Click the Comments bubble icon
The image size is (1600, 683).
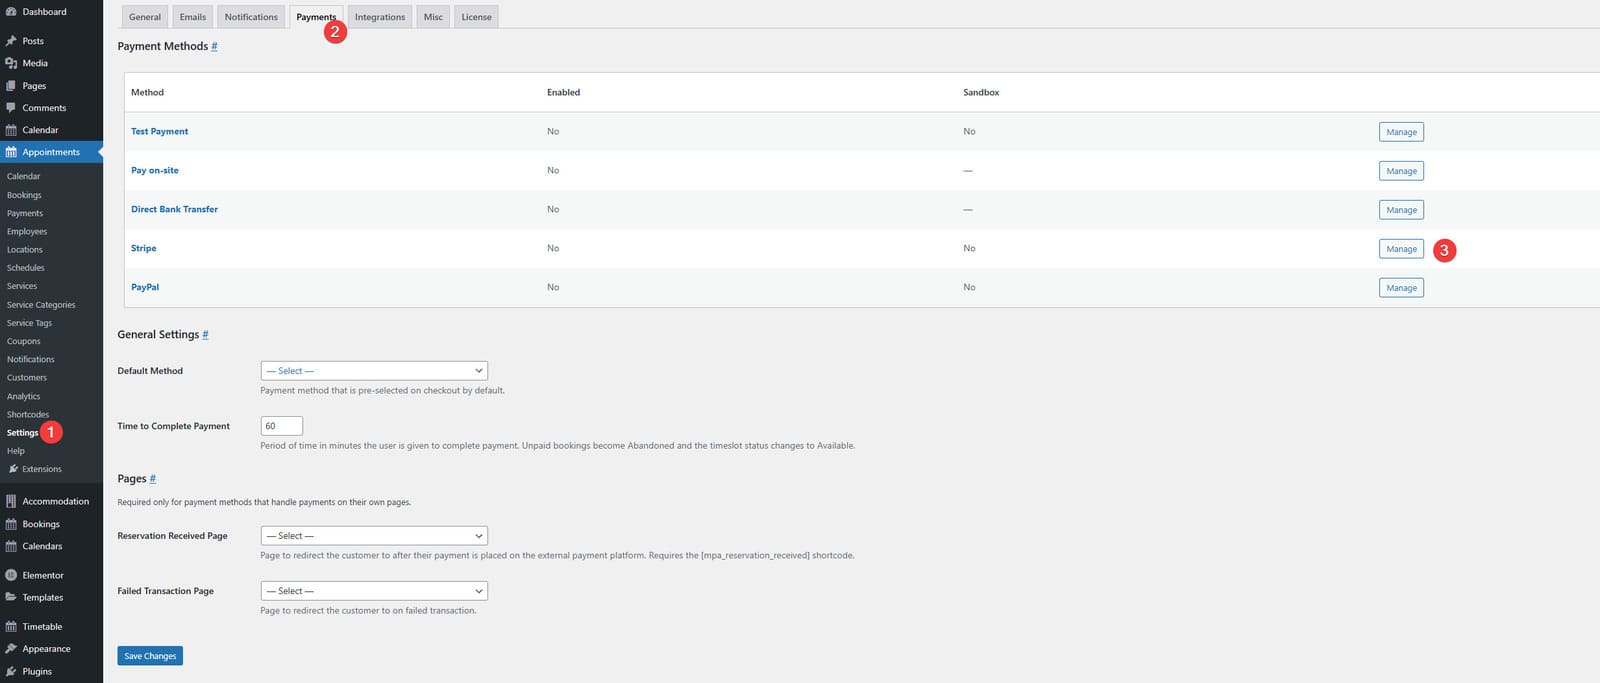click(11, 108)
